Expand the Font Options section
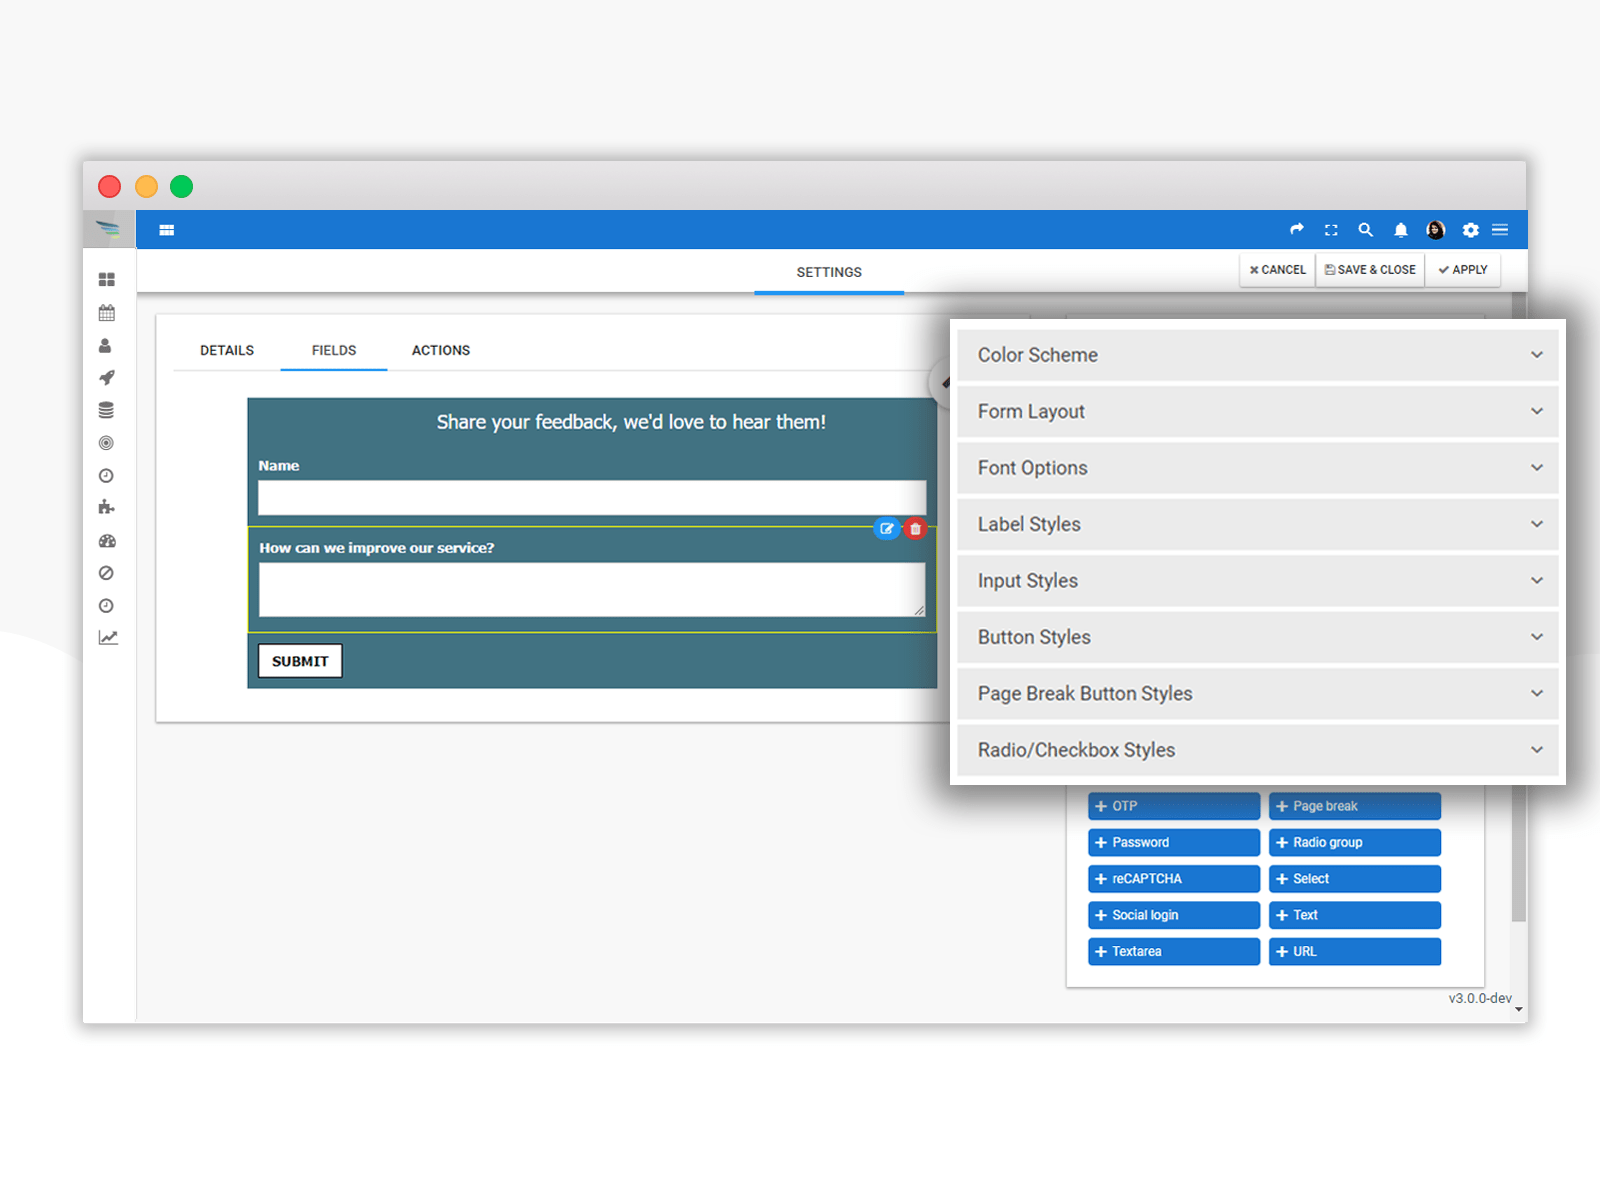The height and width of the screenshot is (1200, 1600). [1258, 468]
